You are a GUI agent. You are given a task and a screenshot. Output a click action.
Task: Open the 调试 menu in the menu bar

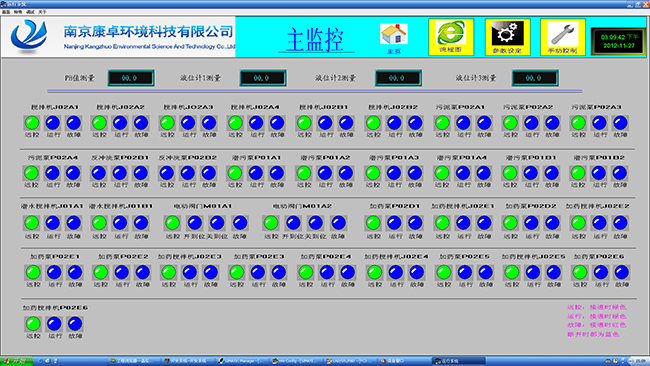30,12
